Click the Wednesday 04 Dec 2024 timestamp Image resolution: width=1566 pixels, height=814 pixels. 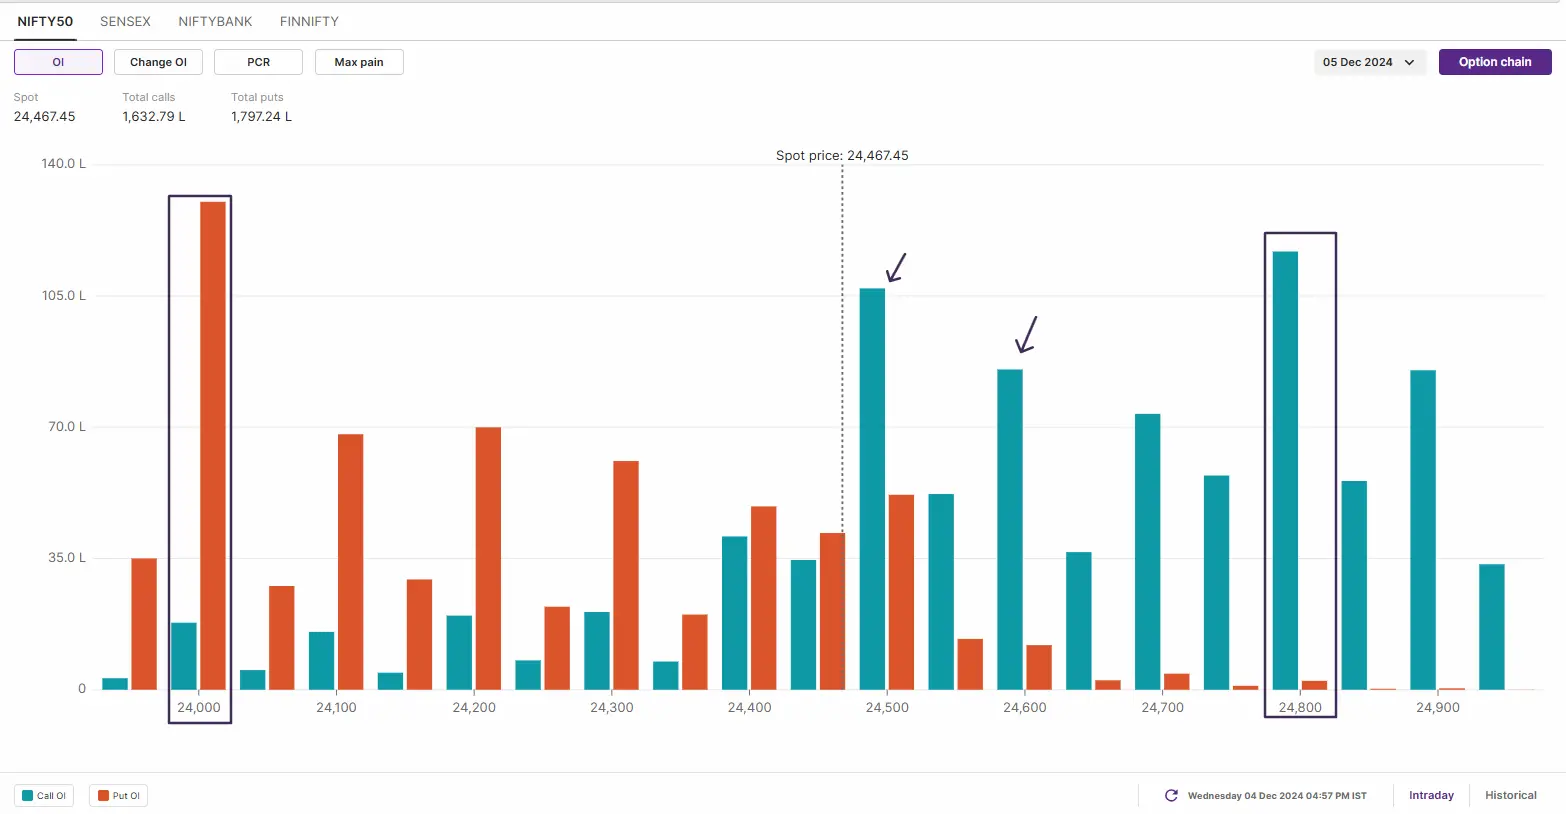1277,796
